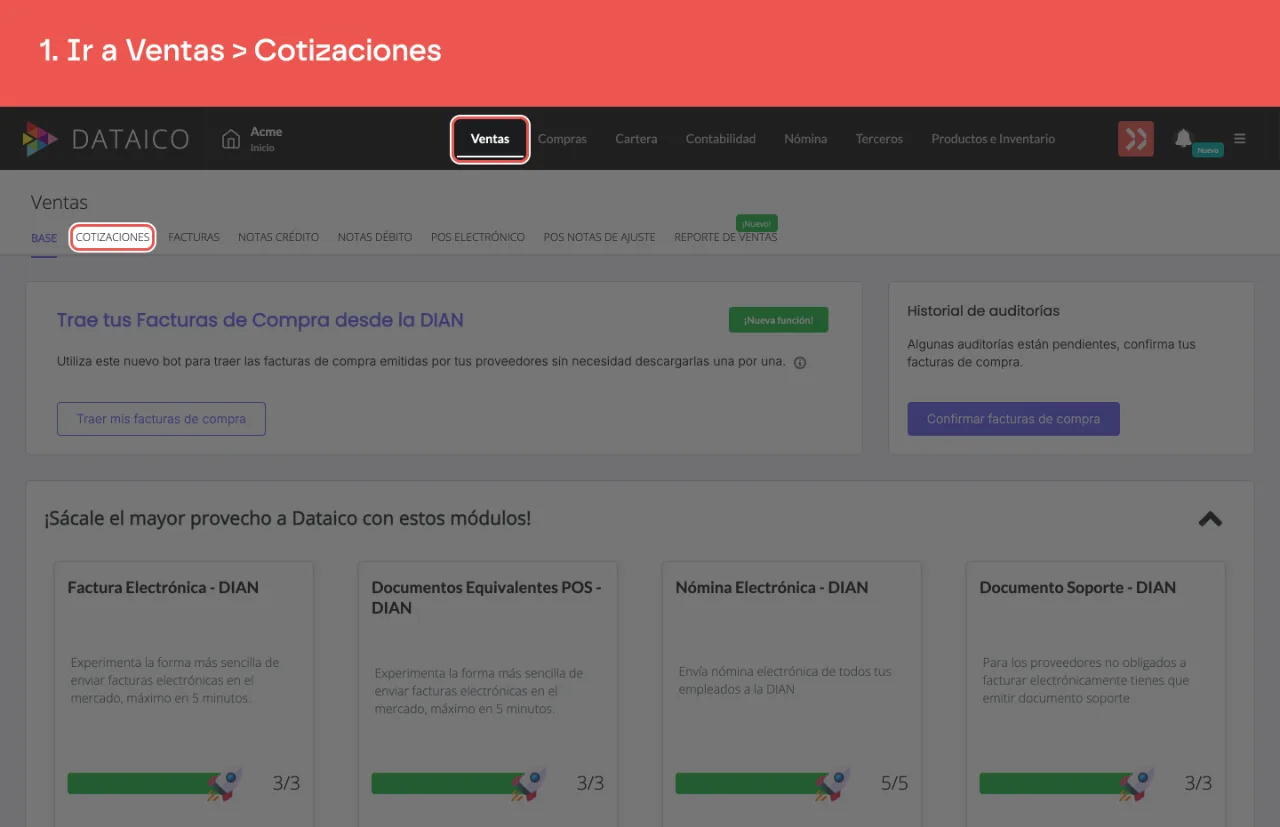Viewport: 1280px width, 827px height.
Task: Open the Documento Soporte - DIAN title
Action: [x=1078, y=588]
